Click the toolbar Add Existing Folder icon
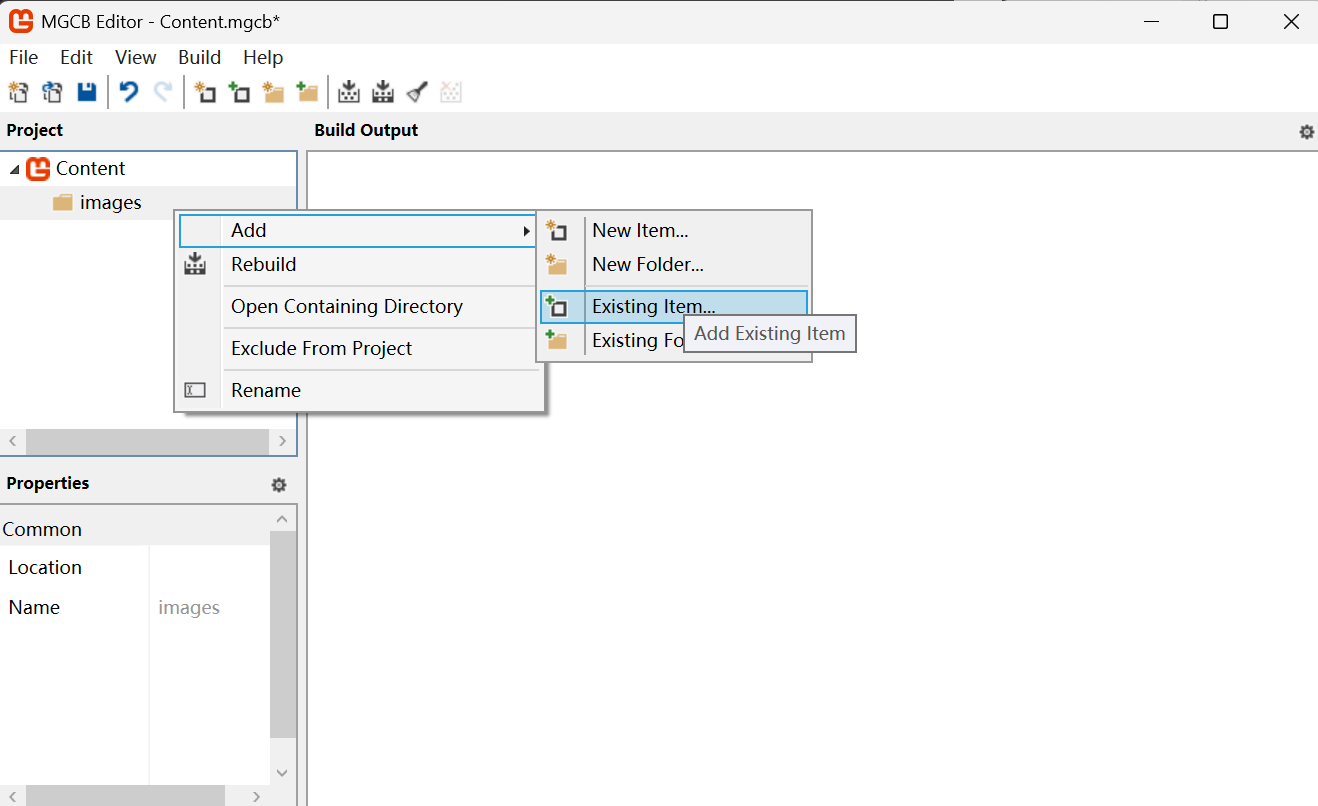This screenshot has height=806, width=1318. click(x=307, y=93)
